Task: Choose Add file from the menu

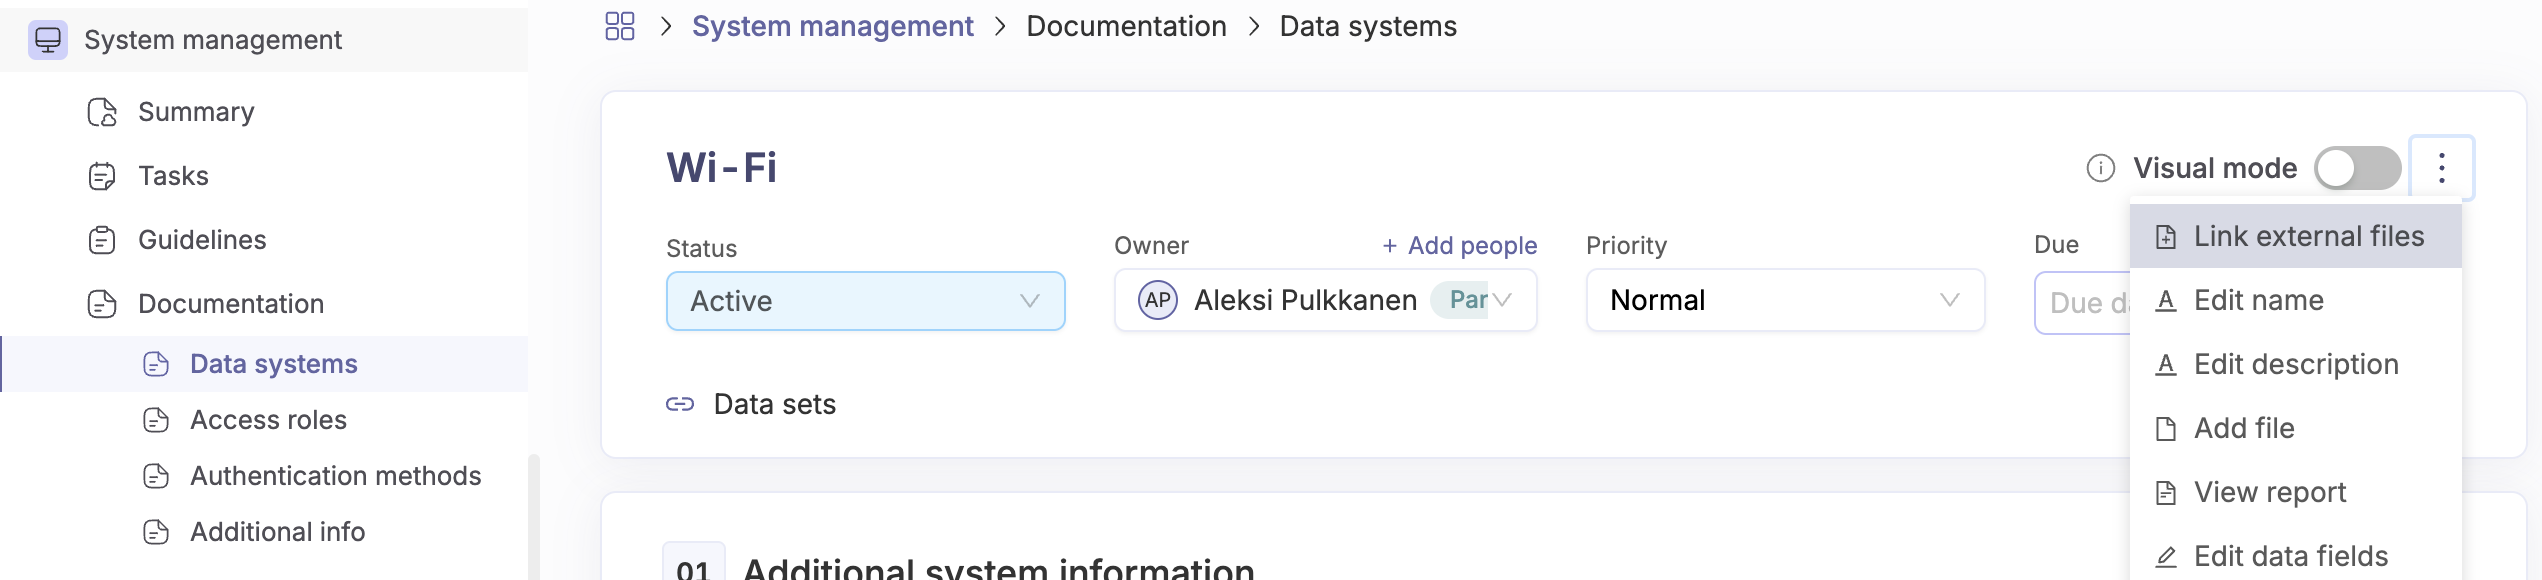Action: 2296,428
